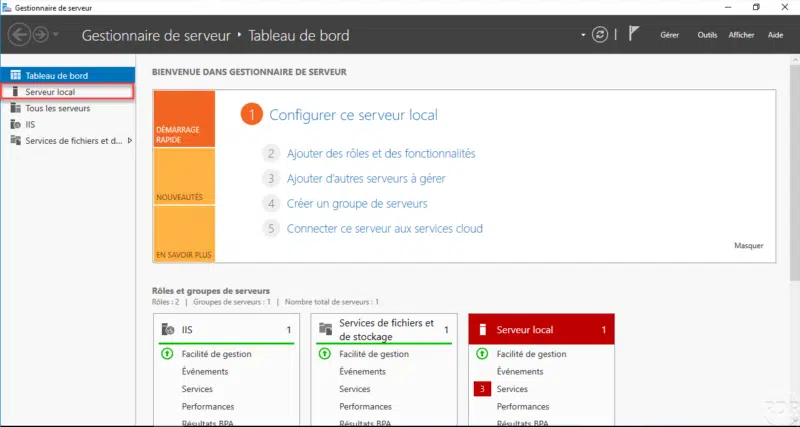The width and height of the screenshot is (800, 427).
Task: Select Tableau de bord in sidebar
Action: pos(68,76)
